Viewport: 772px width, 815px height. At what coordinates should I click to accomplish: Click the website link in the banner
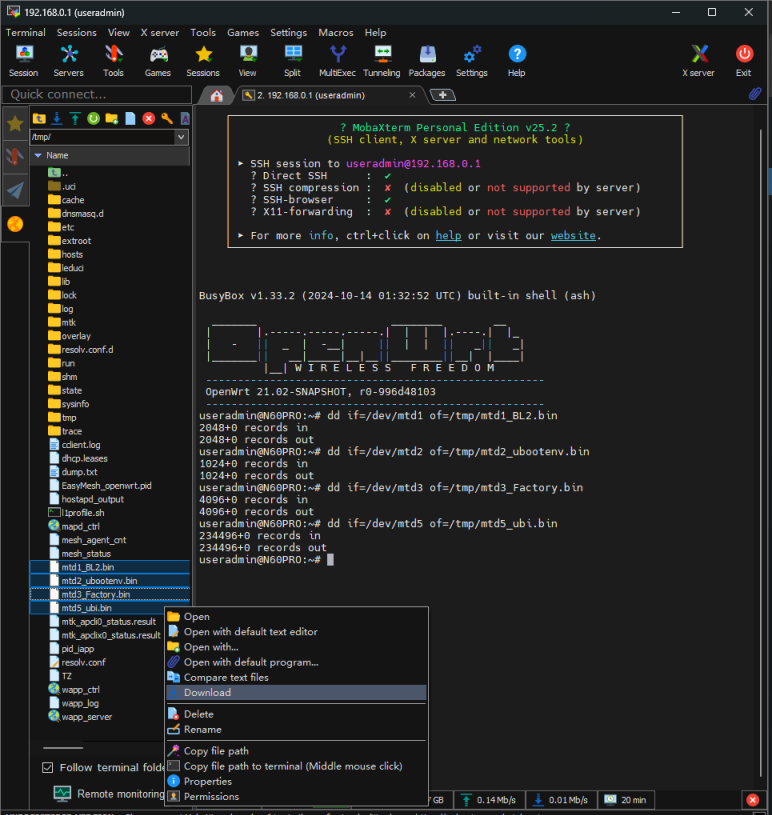point(572,236)
